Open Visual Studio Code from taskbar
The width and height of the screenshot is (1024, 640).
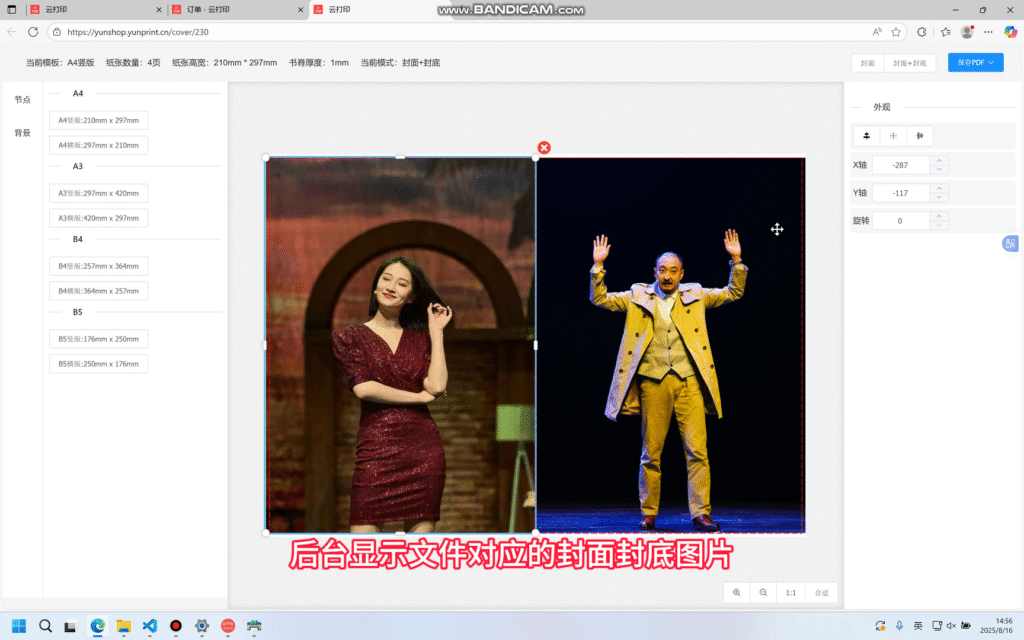(x=150, y=626)
